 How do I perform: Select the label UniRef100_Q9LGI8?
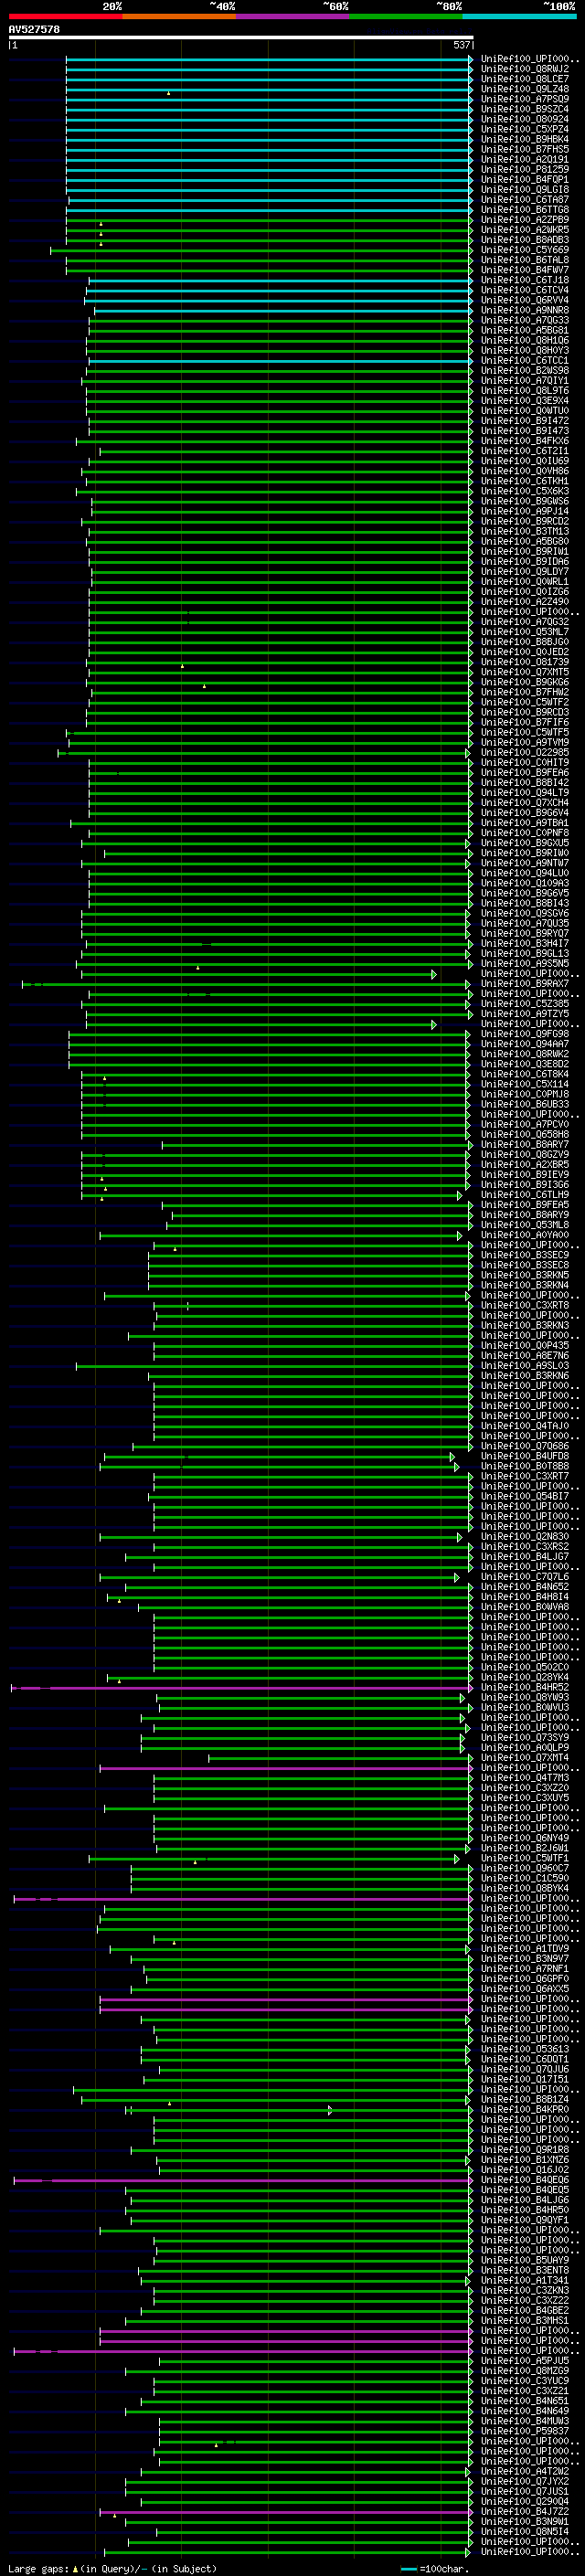coord(525,189)
